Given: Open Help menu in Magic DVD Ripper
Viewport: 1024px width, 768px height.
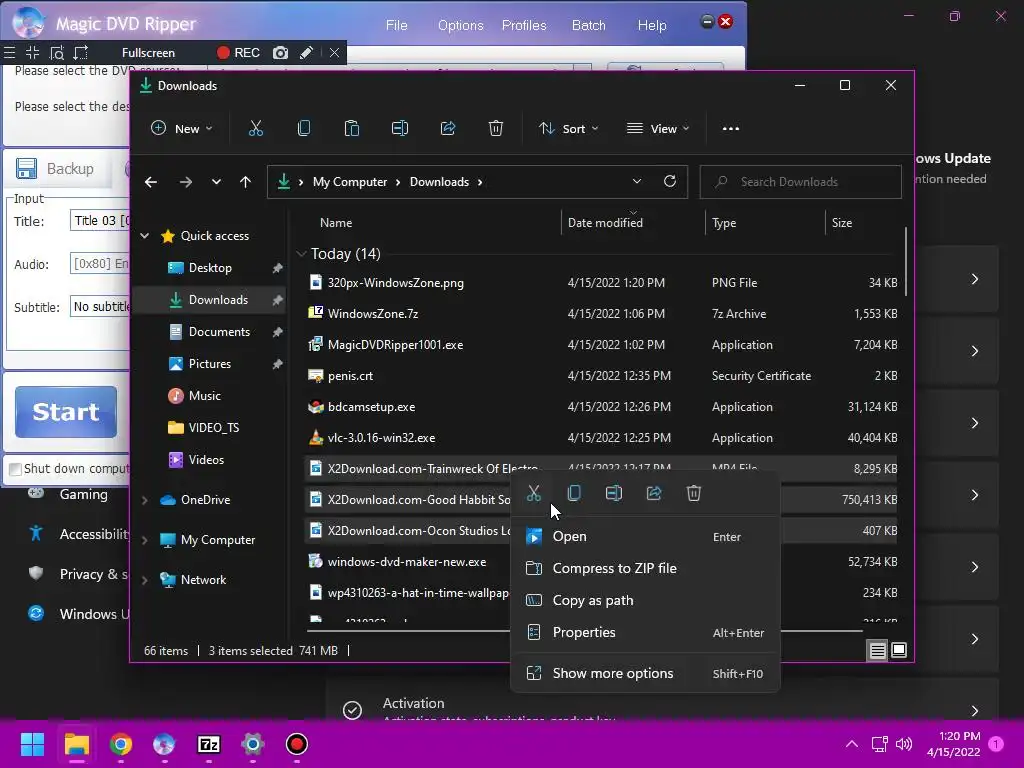Looking at the screenshot, I should (652, 25).
